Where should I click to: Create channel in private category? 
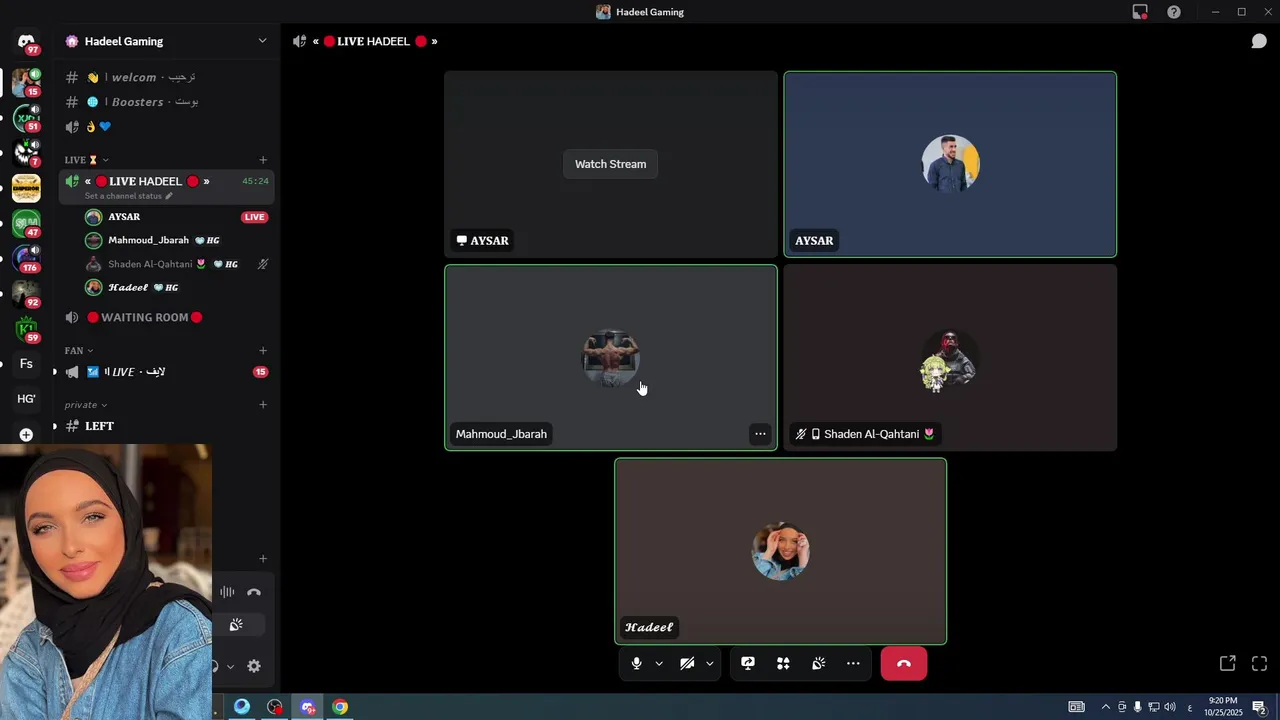pos(263,405)
